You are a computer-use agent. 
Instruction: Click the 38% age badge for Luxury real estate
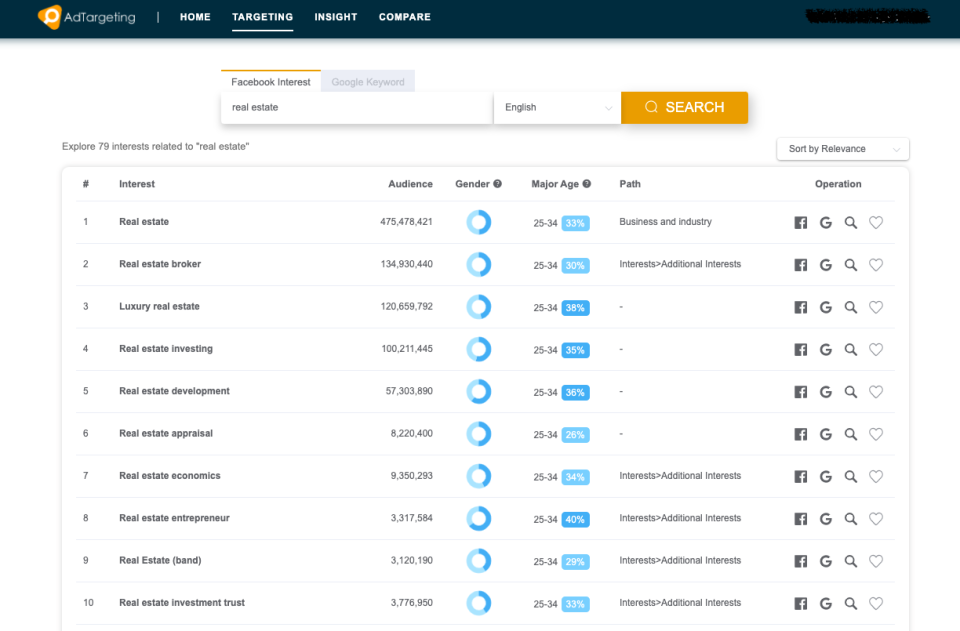[575, 308]
